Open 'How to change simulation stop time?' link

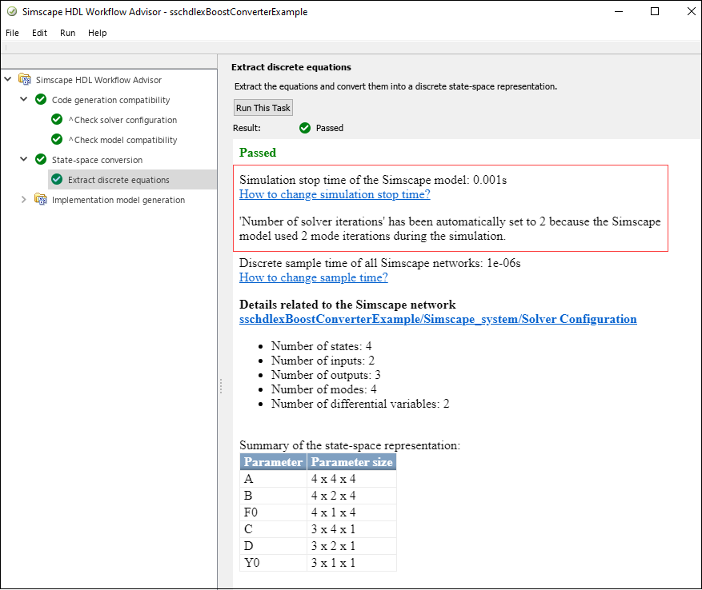click(334, 194)
